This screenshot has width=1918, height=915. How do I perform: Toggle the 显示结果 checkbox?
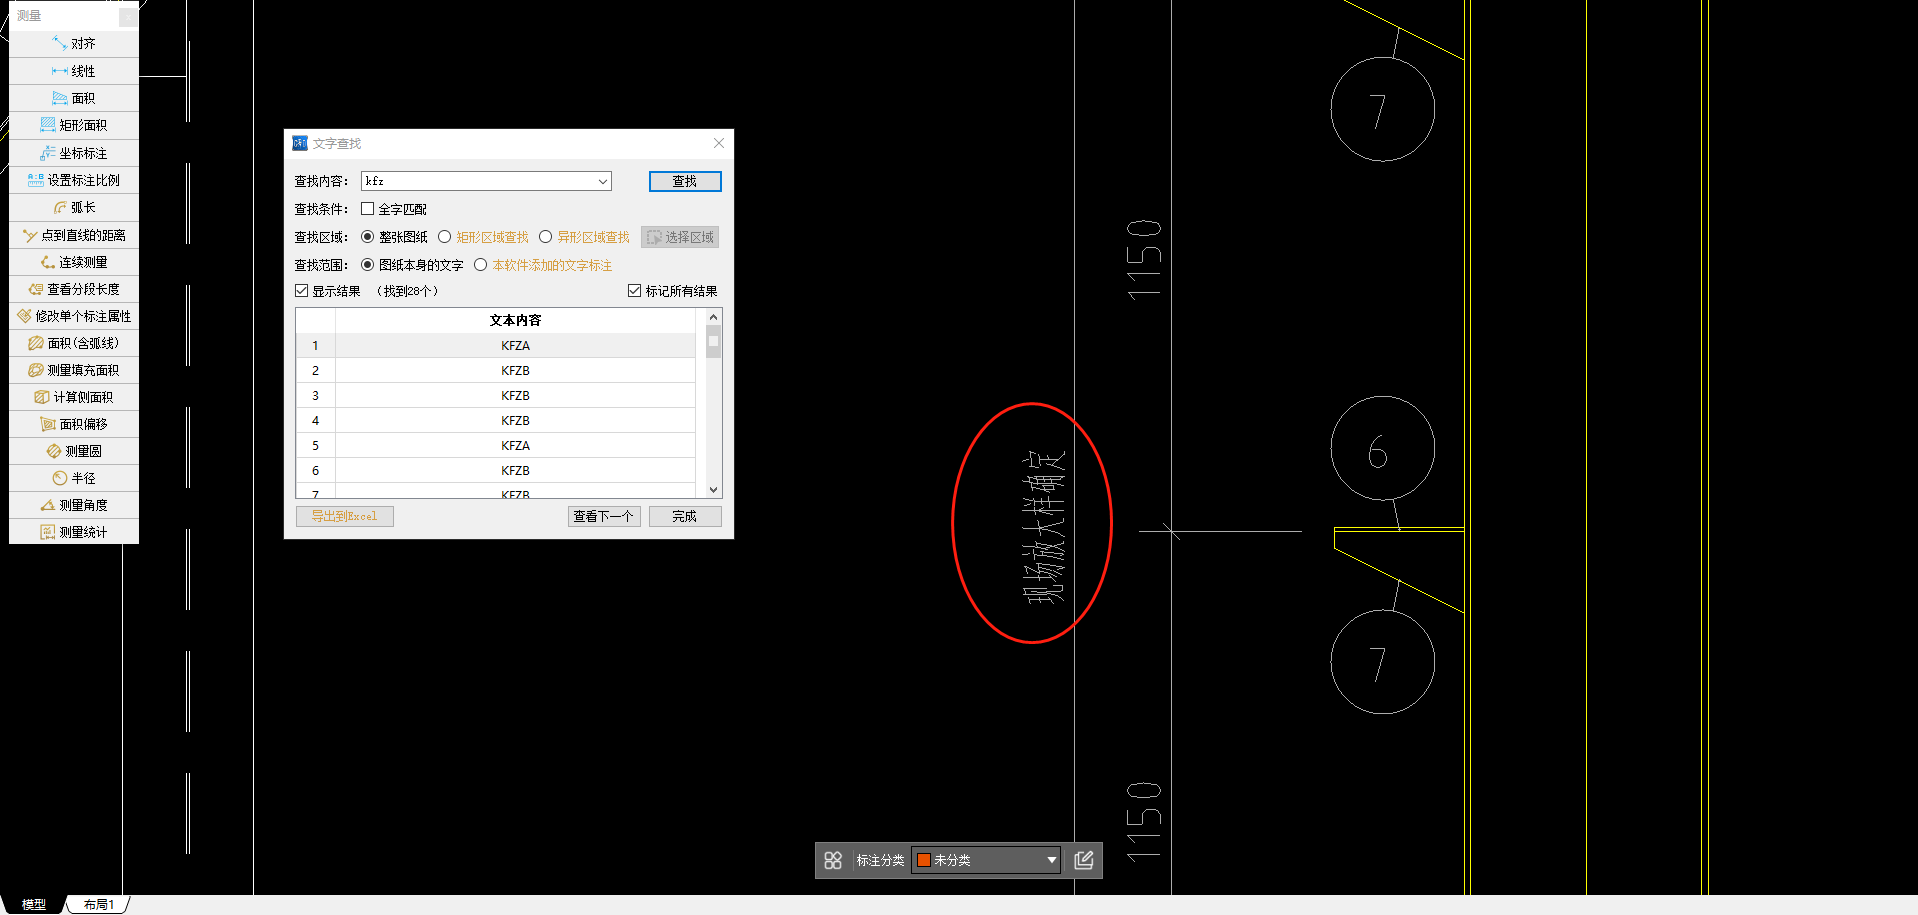click(302, 291)
